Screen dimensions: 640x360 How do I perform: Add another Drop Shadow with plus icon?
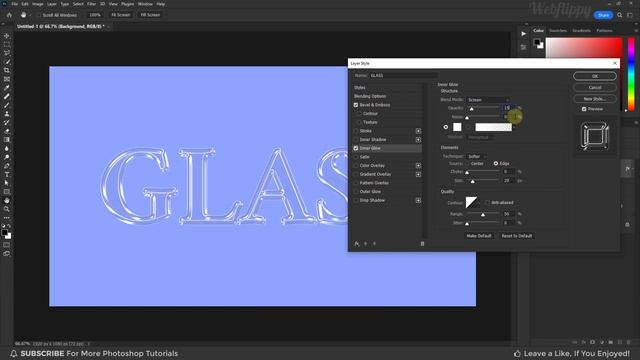[418, 200]
